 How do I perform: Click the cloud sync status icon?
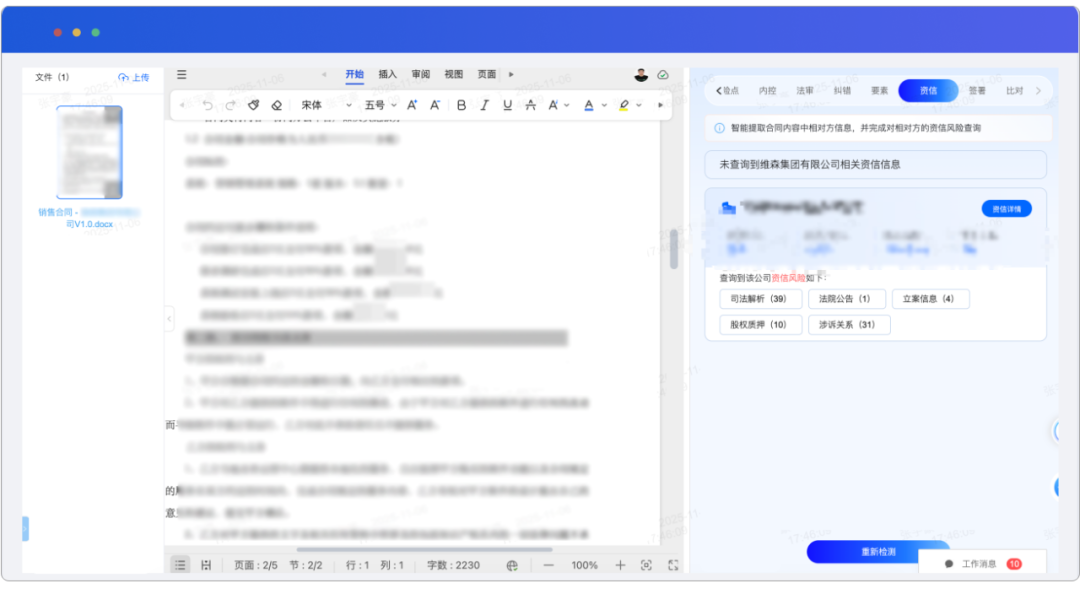663,75
